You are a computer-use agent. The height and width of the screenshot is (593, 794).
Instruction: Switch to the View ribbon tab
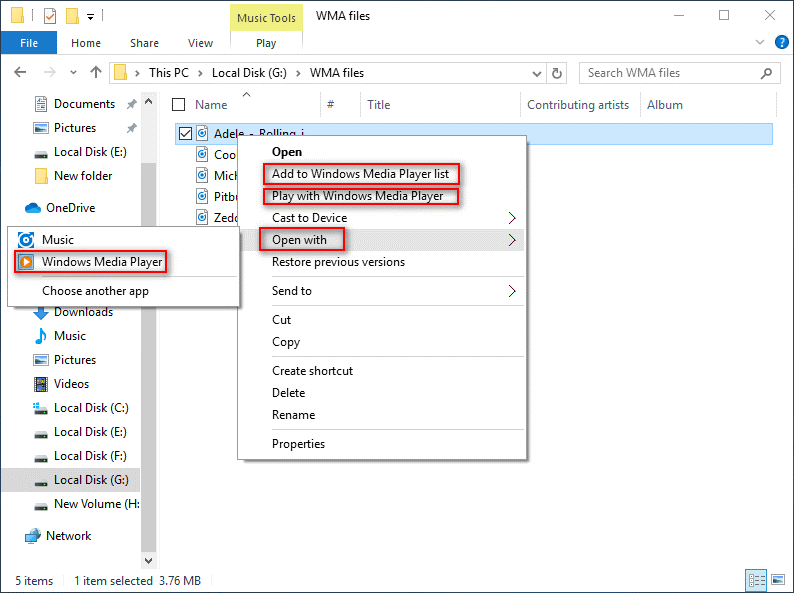coord(201,43)
